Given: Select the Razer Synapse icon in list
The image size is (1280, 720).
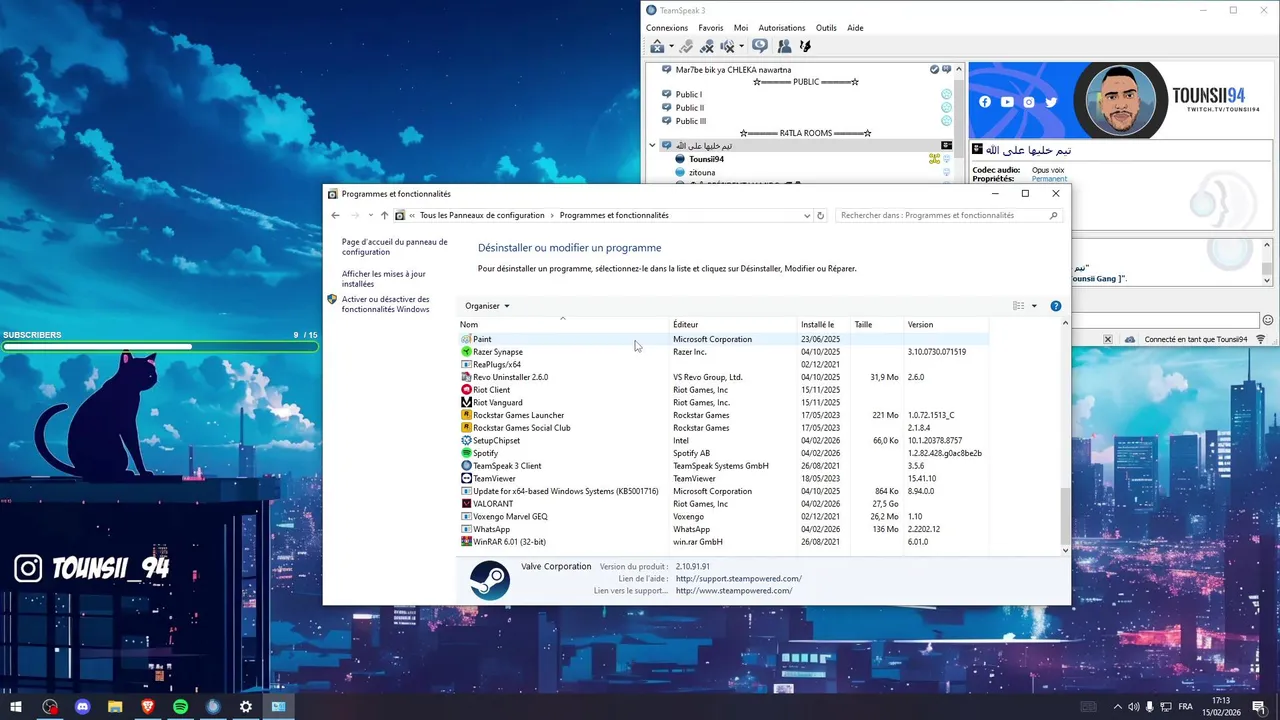Looking at the screenshot, I should [x=466, y=352].
